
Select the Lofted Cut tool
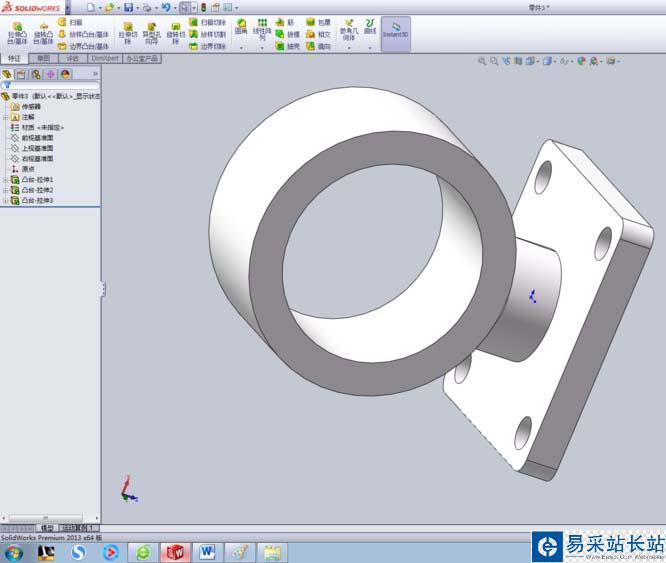tap(208, 34)
